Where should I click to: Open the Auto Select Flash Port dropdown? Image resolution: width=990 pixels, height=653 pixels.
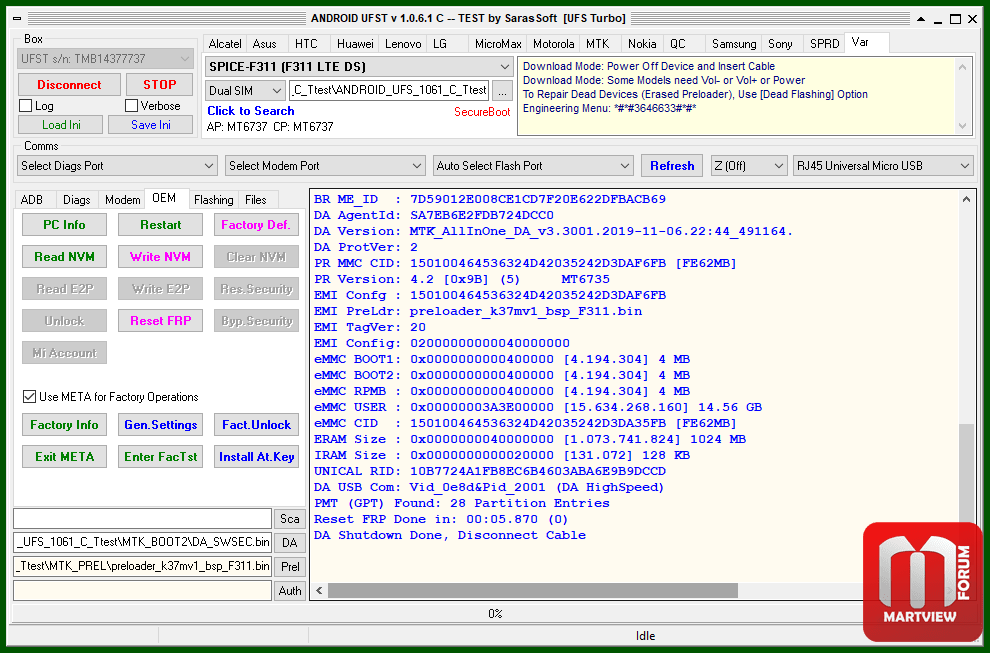pyautogui.click(x=533, y=165)
